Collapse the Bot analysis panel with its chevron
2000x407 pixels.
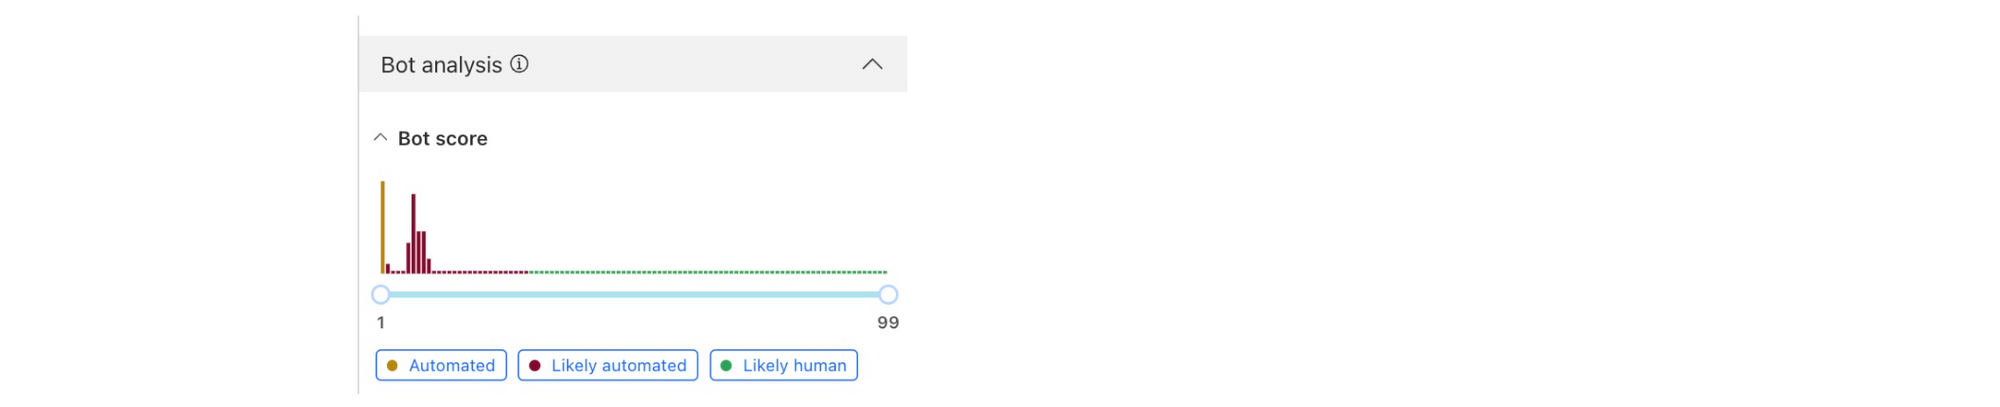pos(872,64)
